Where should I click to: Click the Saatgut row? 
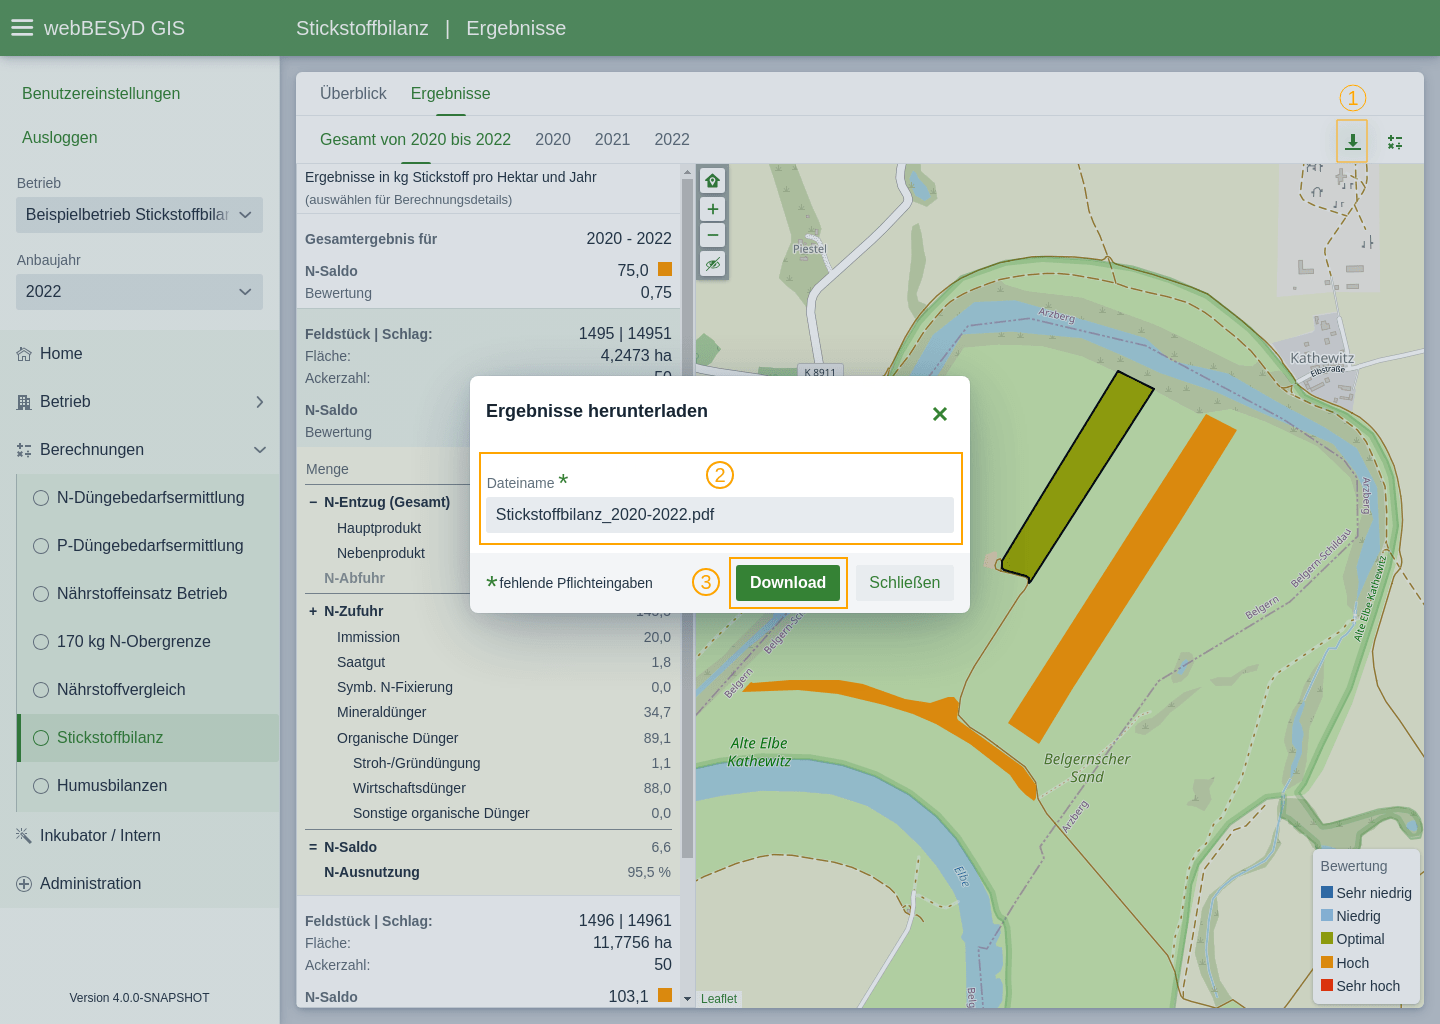click(x=489, y=662)
